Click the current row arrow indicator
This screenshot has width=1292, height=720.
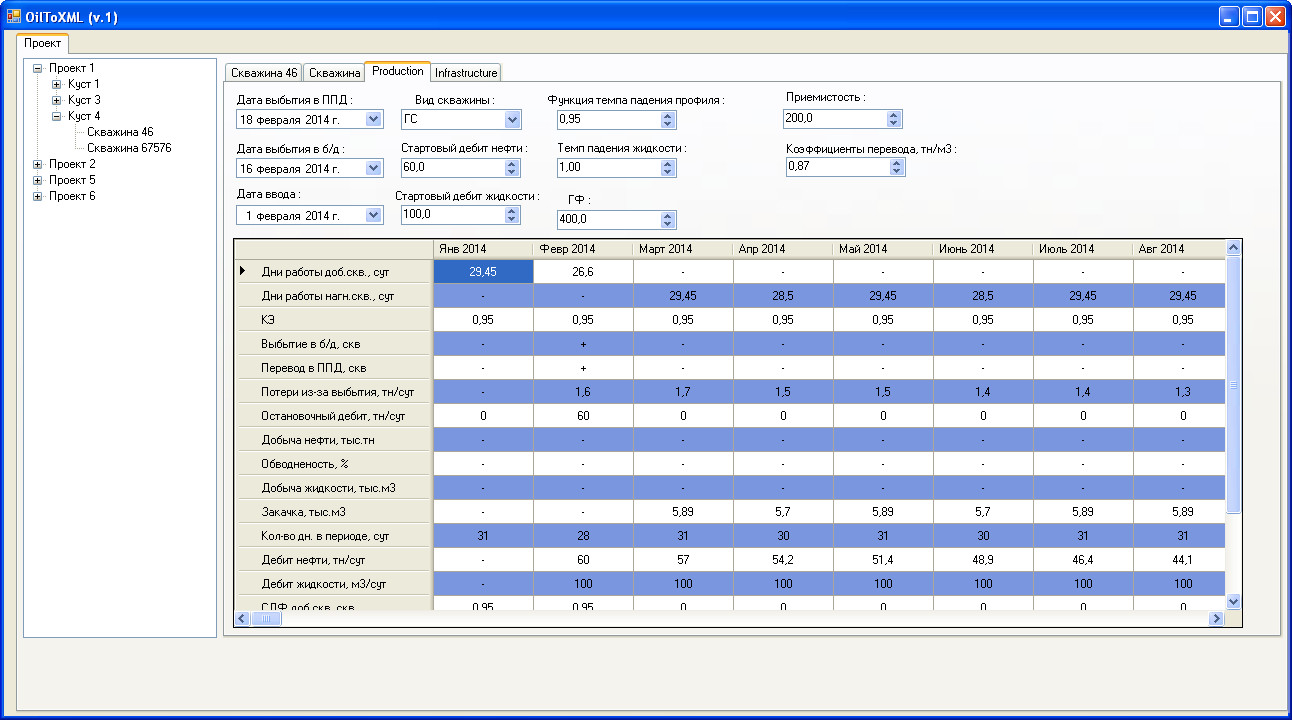pyautogui.click(x=242, y=271)
